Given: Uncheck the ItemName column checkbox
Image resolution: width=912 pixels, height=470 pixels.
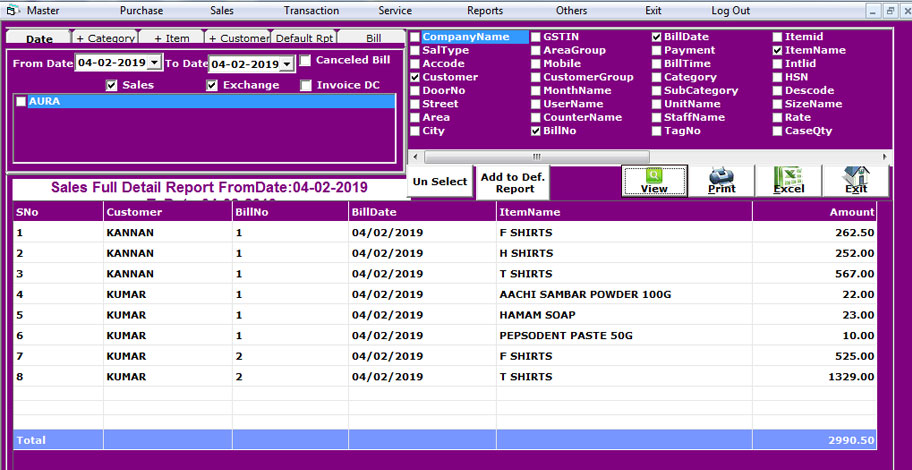Looking at the screenshot, I should [778, 51].
